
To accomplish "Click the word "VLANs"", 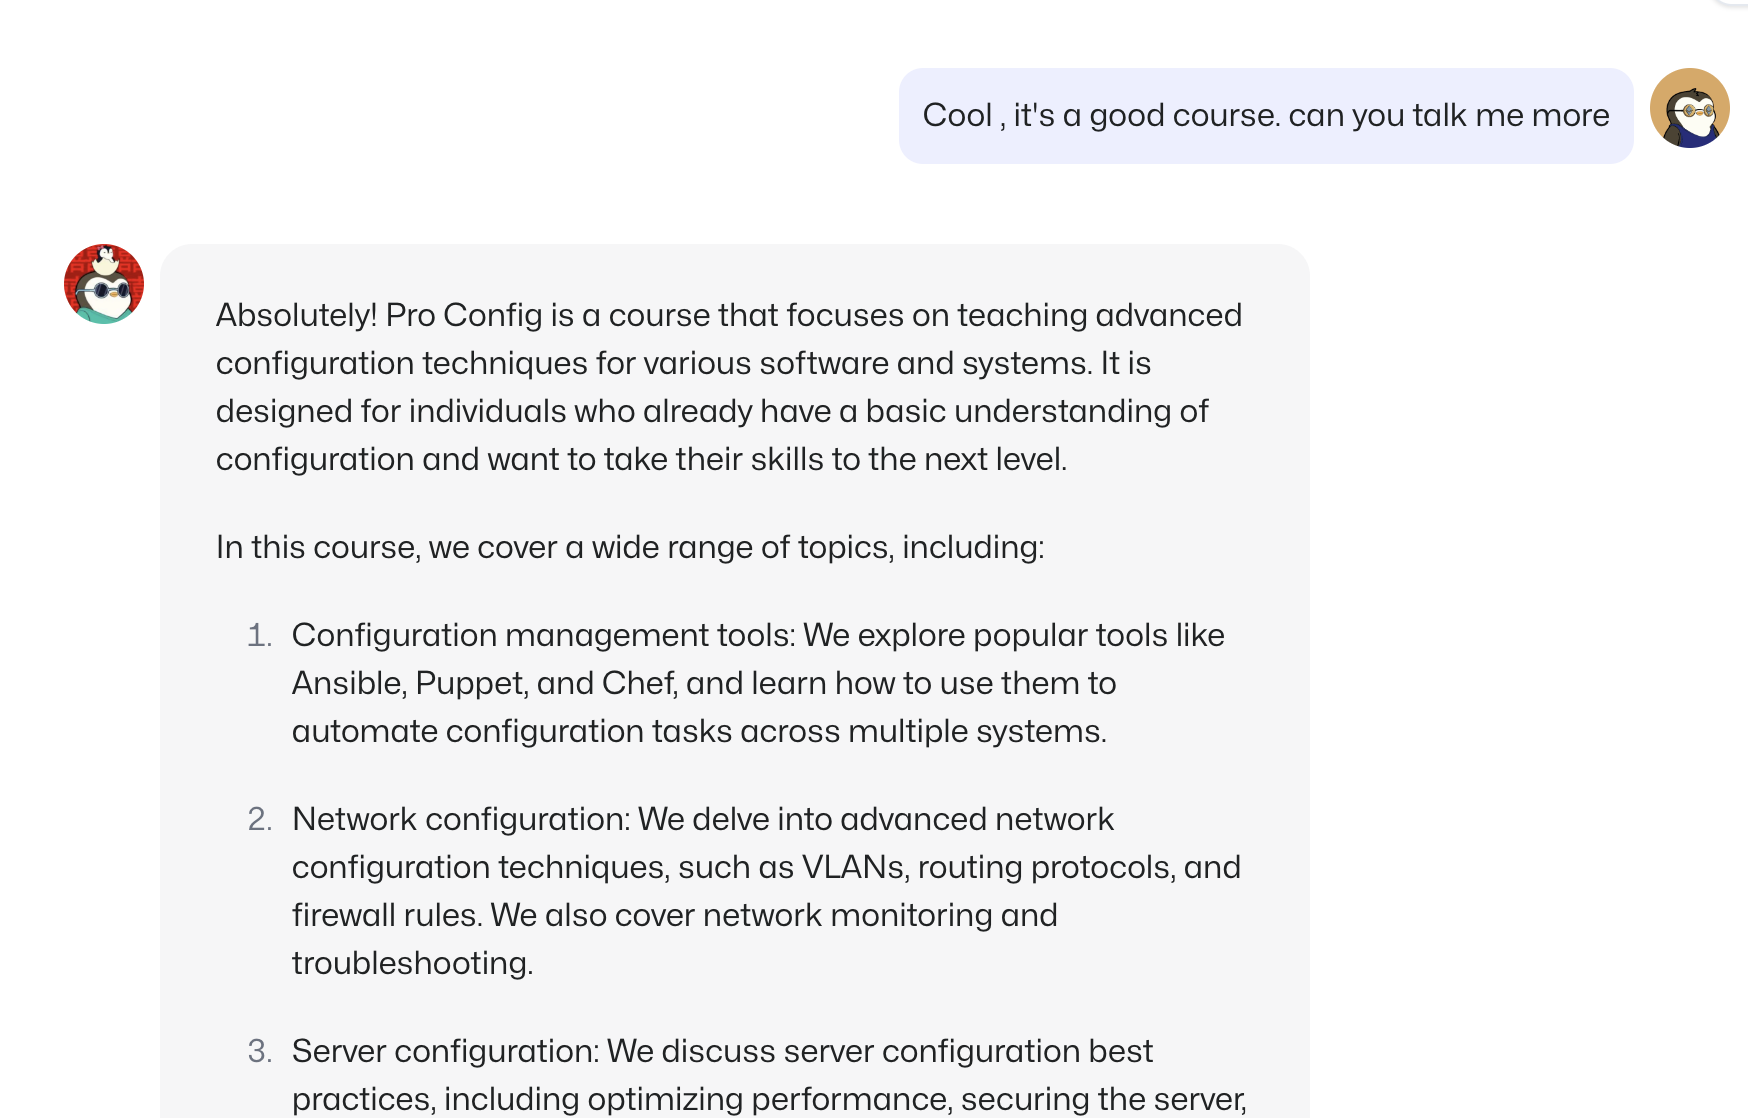I will click(x=854, y=867).
